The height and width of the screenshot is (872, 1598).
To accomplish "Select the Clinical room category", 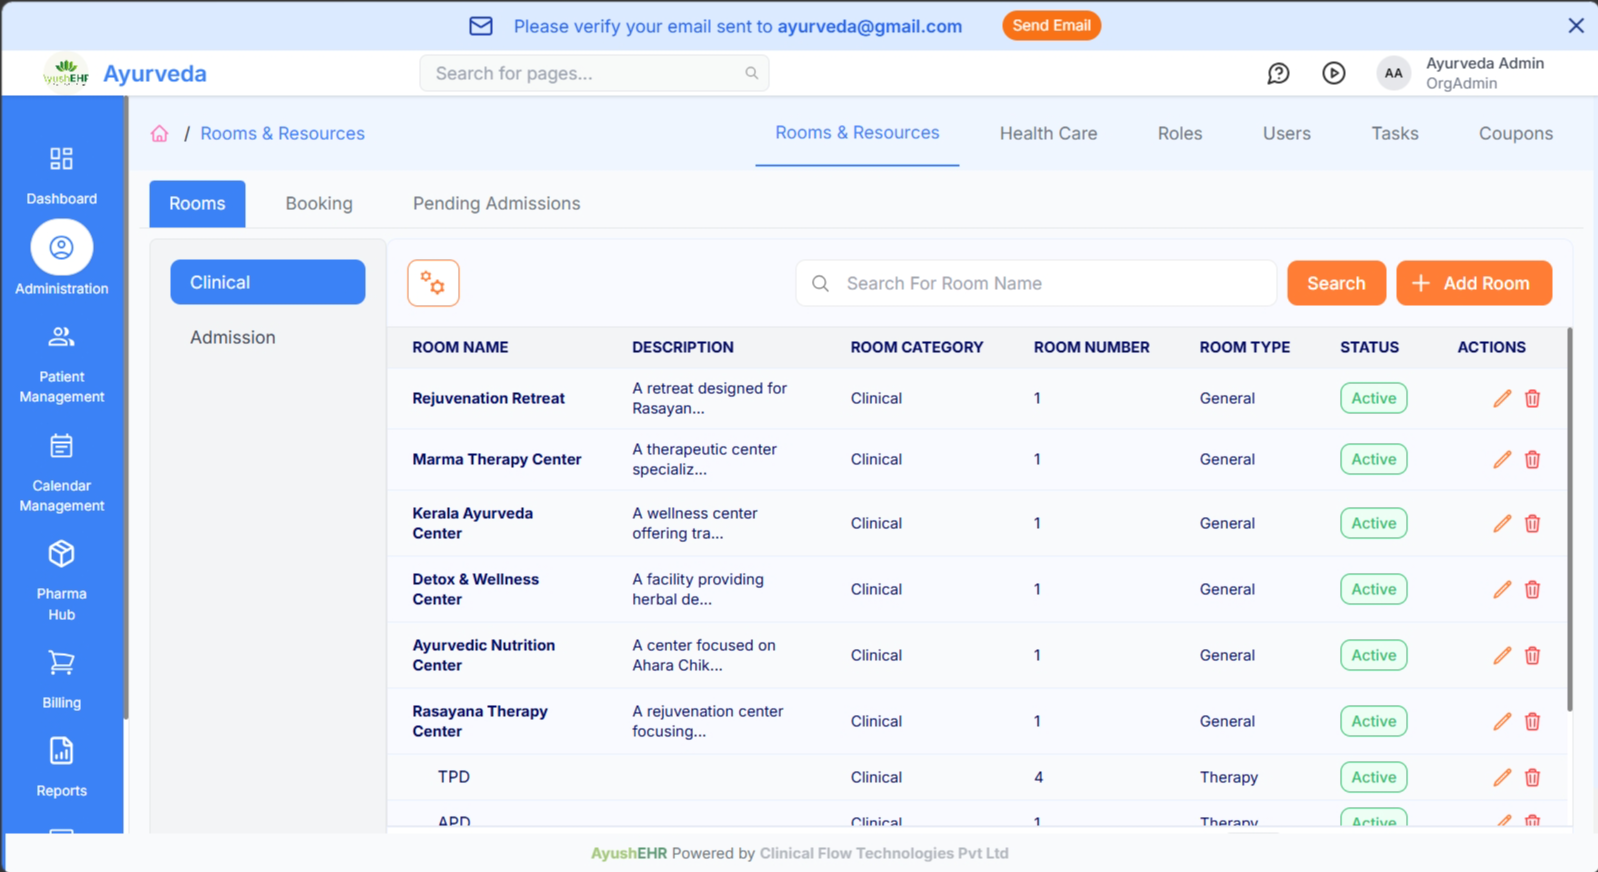I will [x=268, y=282].
